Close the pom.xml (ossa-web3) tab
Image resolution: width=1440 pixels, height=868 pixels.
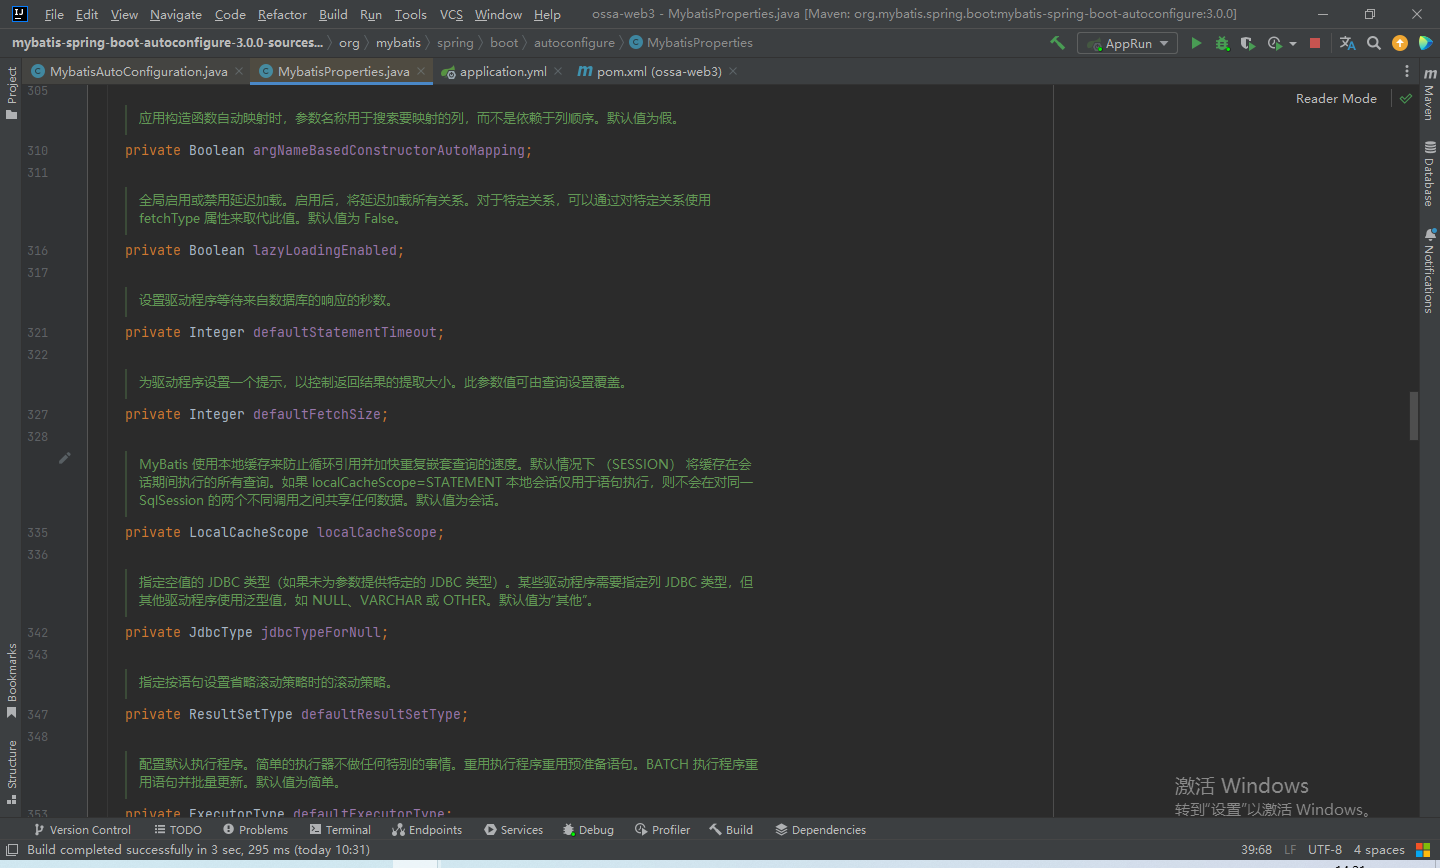pyautogui.click(x=732, y=71)
